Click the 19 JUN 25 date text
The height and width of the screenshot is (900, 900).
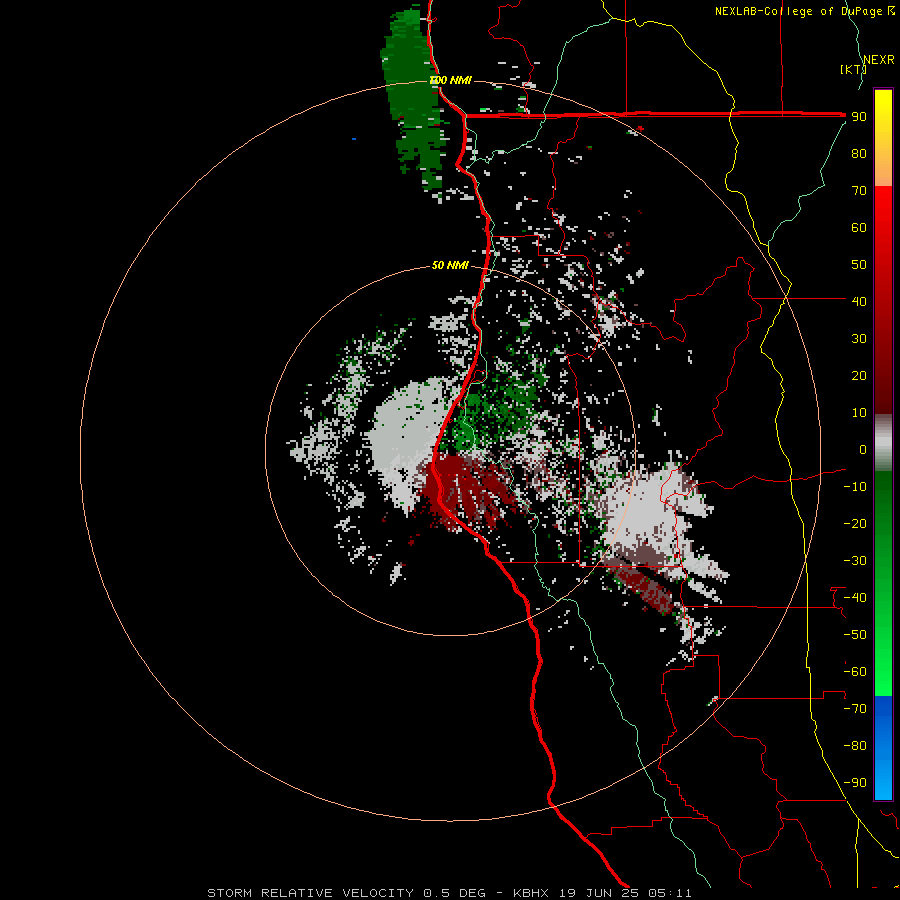(599, 893)
